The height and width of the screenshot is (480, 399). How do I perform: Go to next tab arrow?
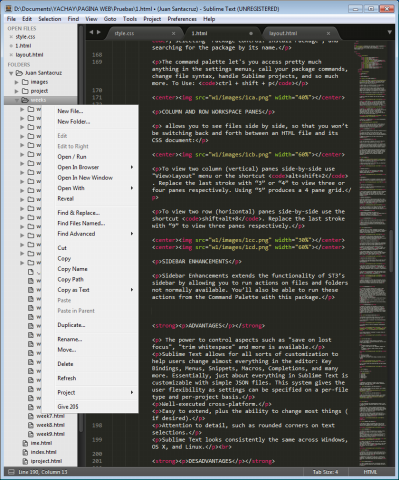point(99,32)
